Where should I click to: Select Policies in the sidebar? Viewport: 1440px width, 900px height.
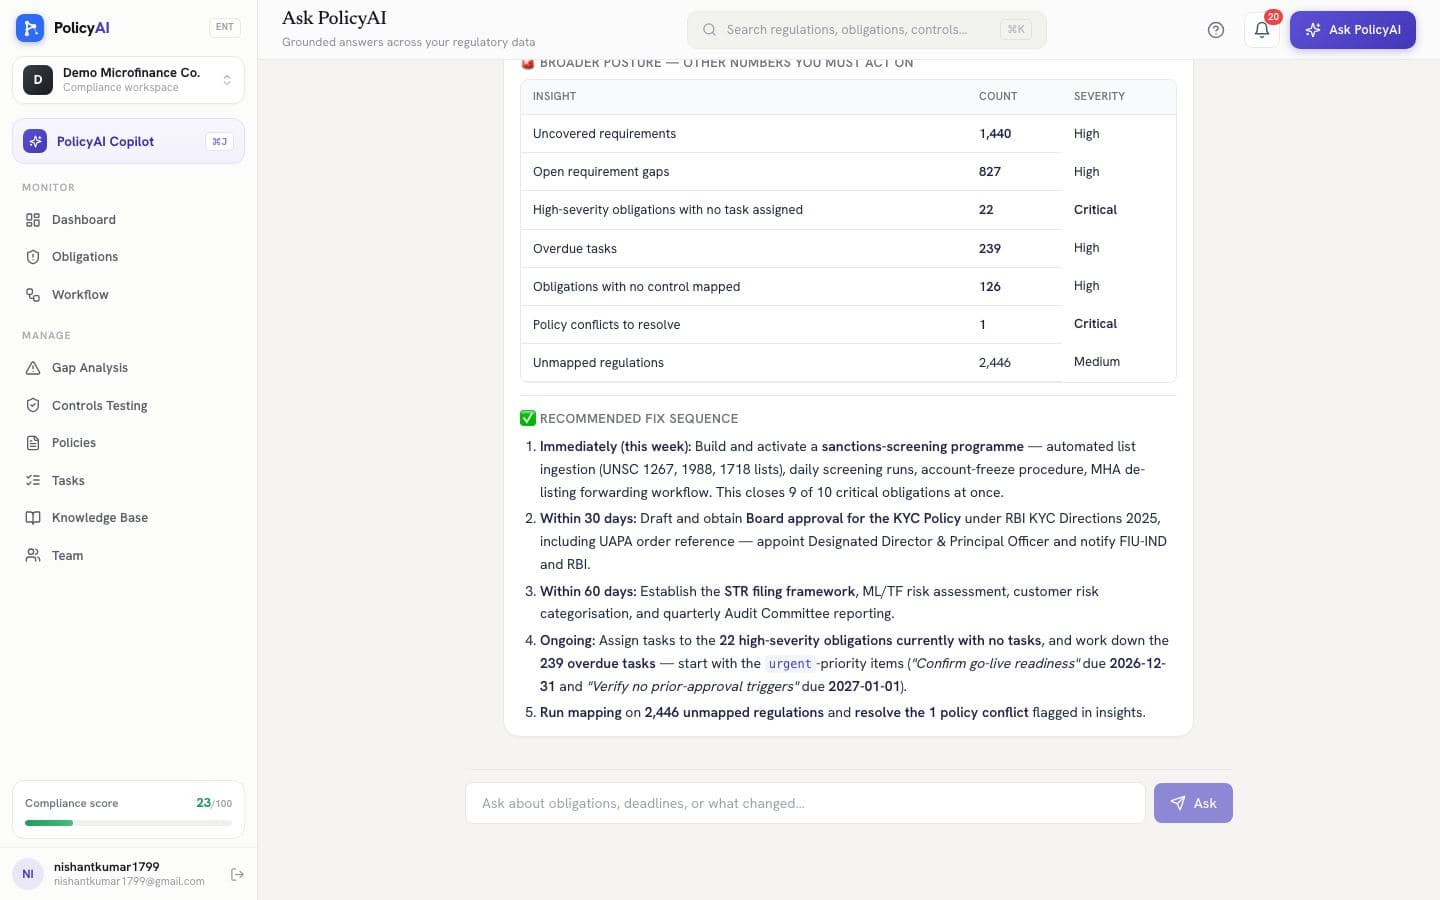(128, 443)
